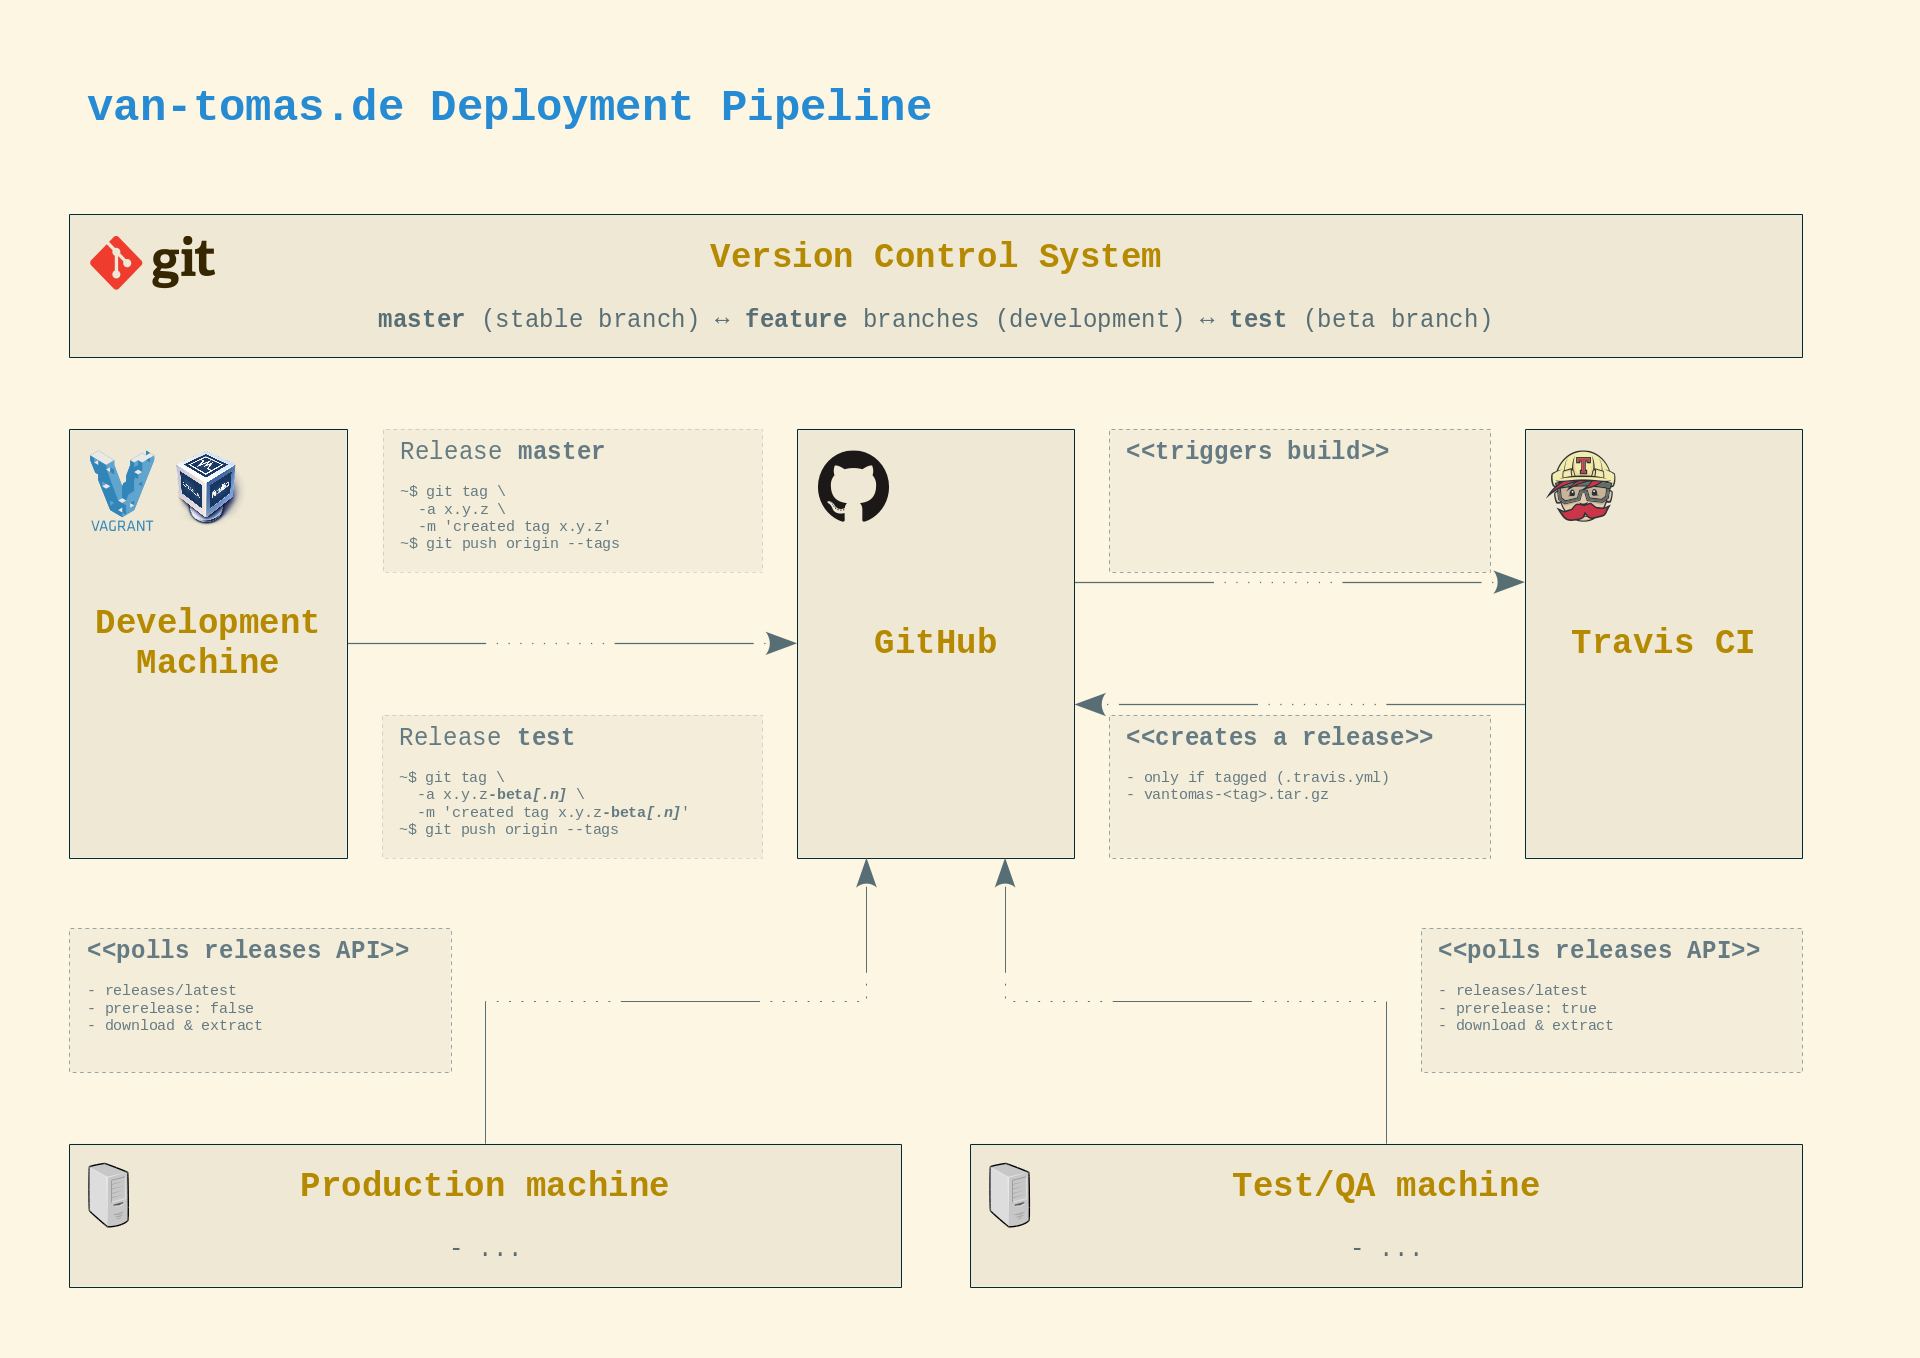Click the Production machine server icon

click(108, 1195)
